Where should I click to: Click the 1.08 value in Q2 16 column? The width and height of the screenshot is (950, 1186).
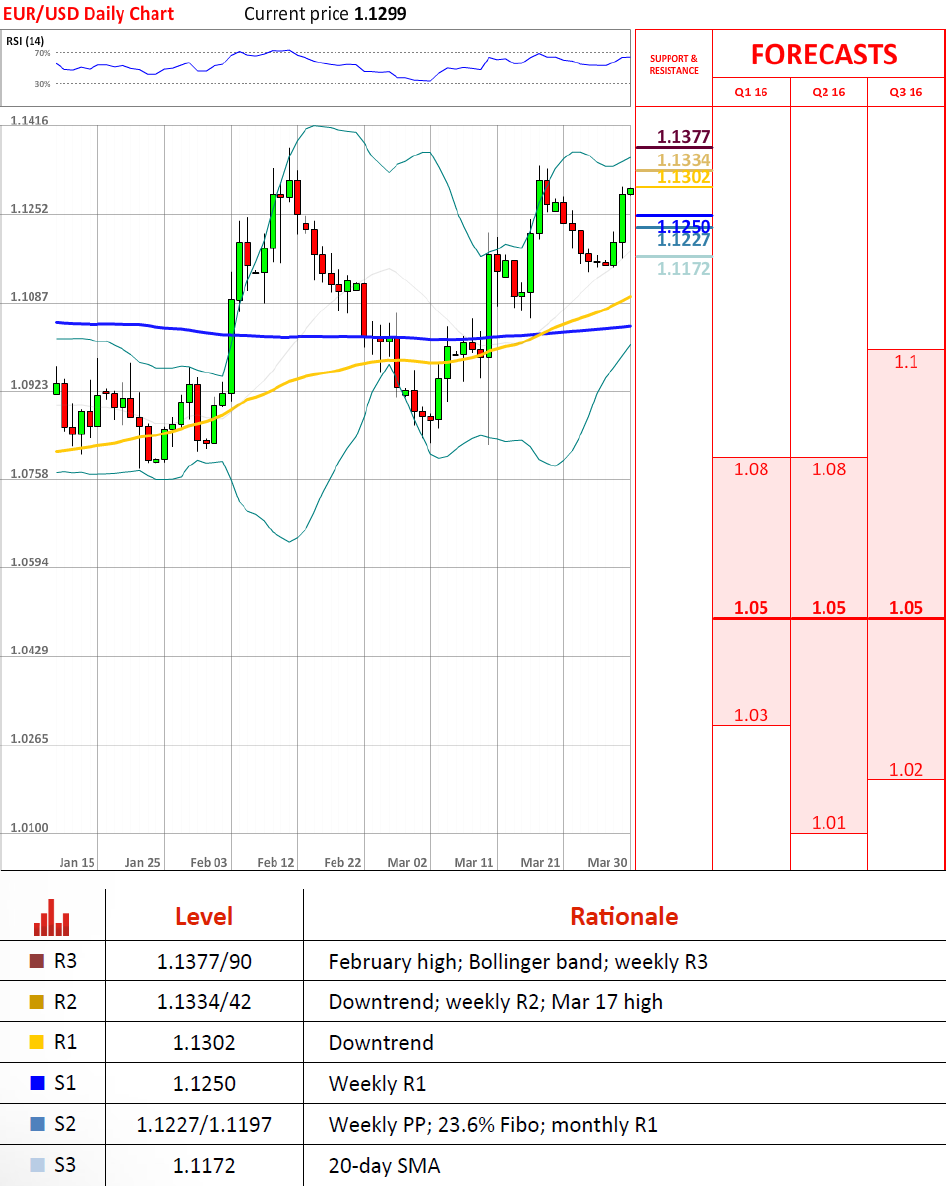(x=829, y=469)
